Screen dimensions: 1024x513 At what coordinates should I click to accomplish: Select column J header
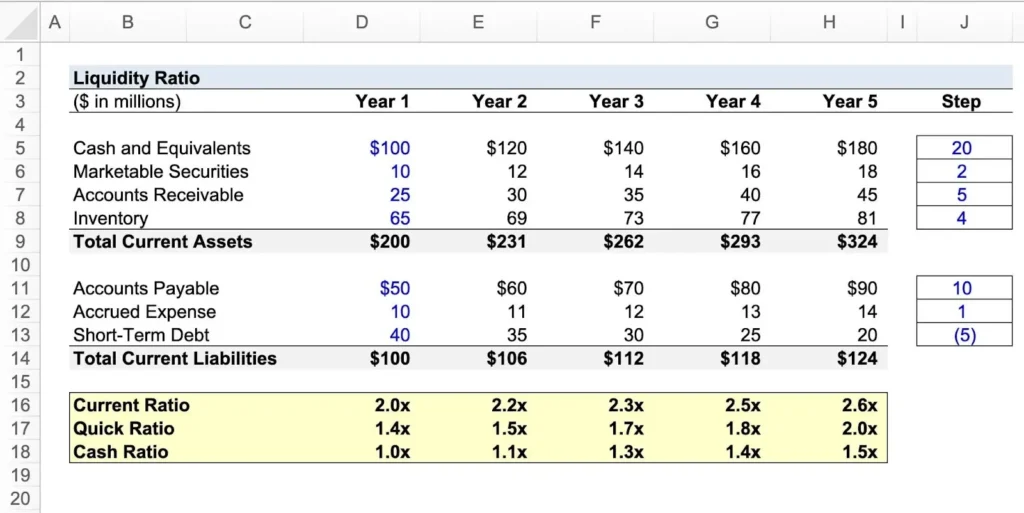coord(961,22)
